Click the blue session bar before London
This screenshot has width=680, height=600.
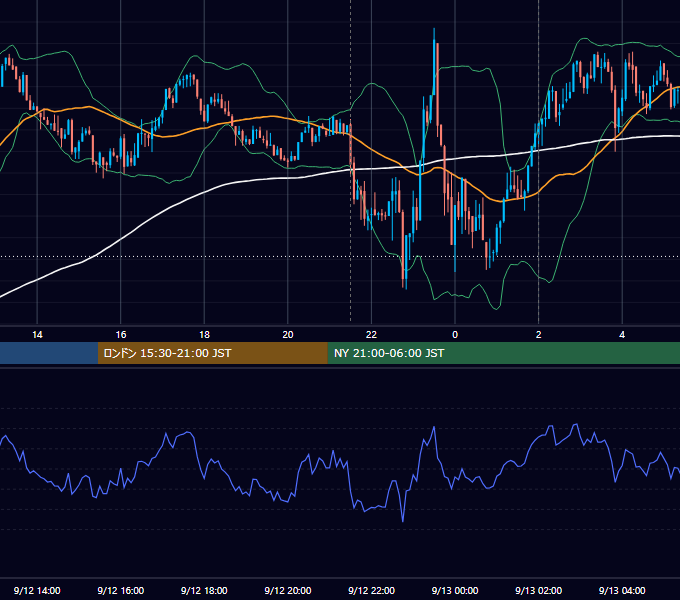(x=49, y=353)
